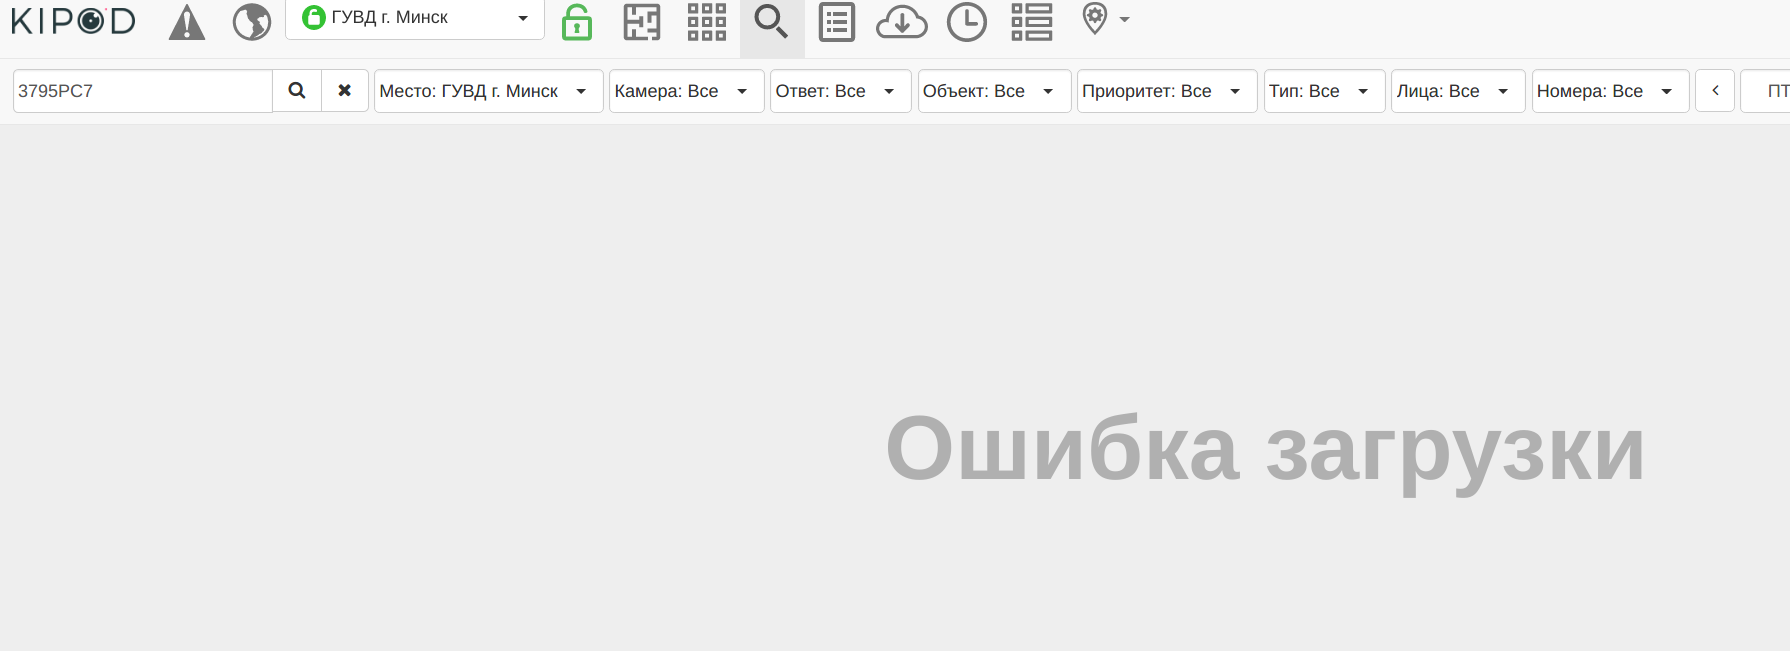Viewport: 1790px width, 651px height.
Task: Click the partially visible ПТ date button
Action: (1766, 91)
